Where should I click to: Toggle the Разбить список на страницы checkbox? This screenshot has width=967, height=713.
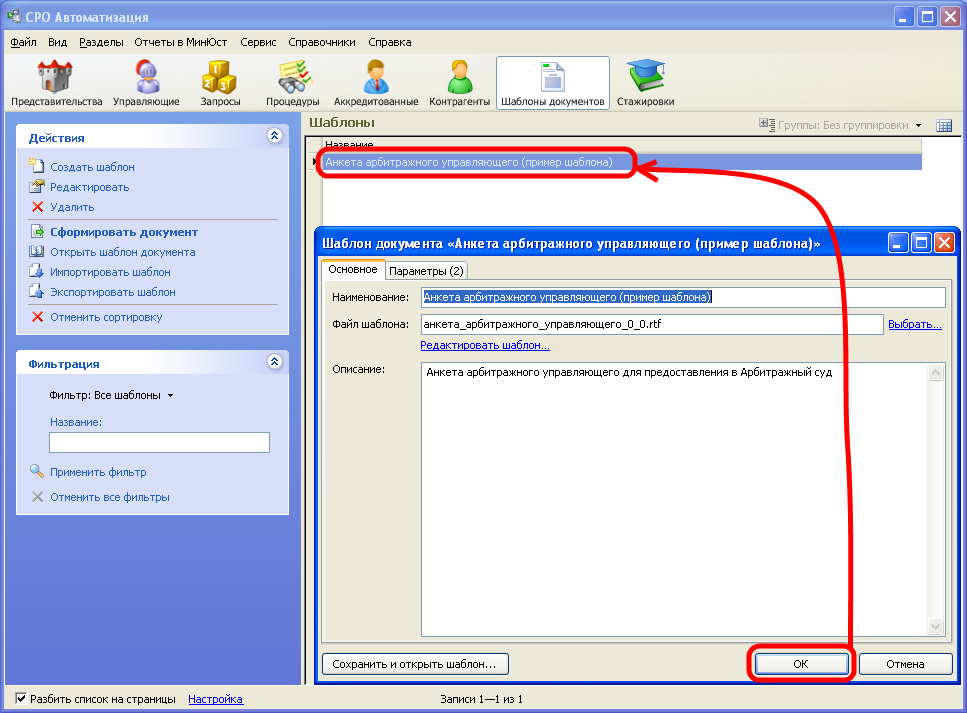pos(22,699)
